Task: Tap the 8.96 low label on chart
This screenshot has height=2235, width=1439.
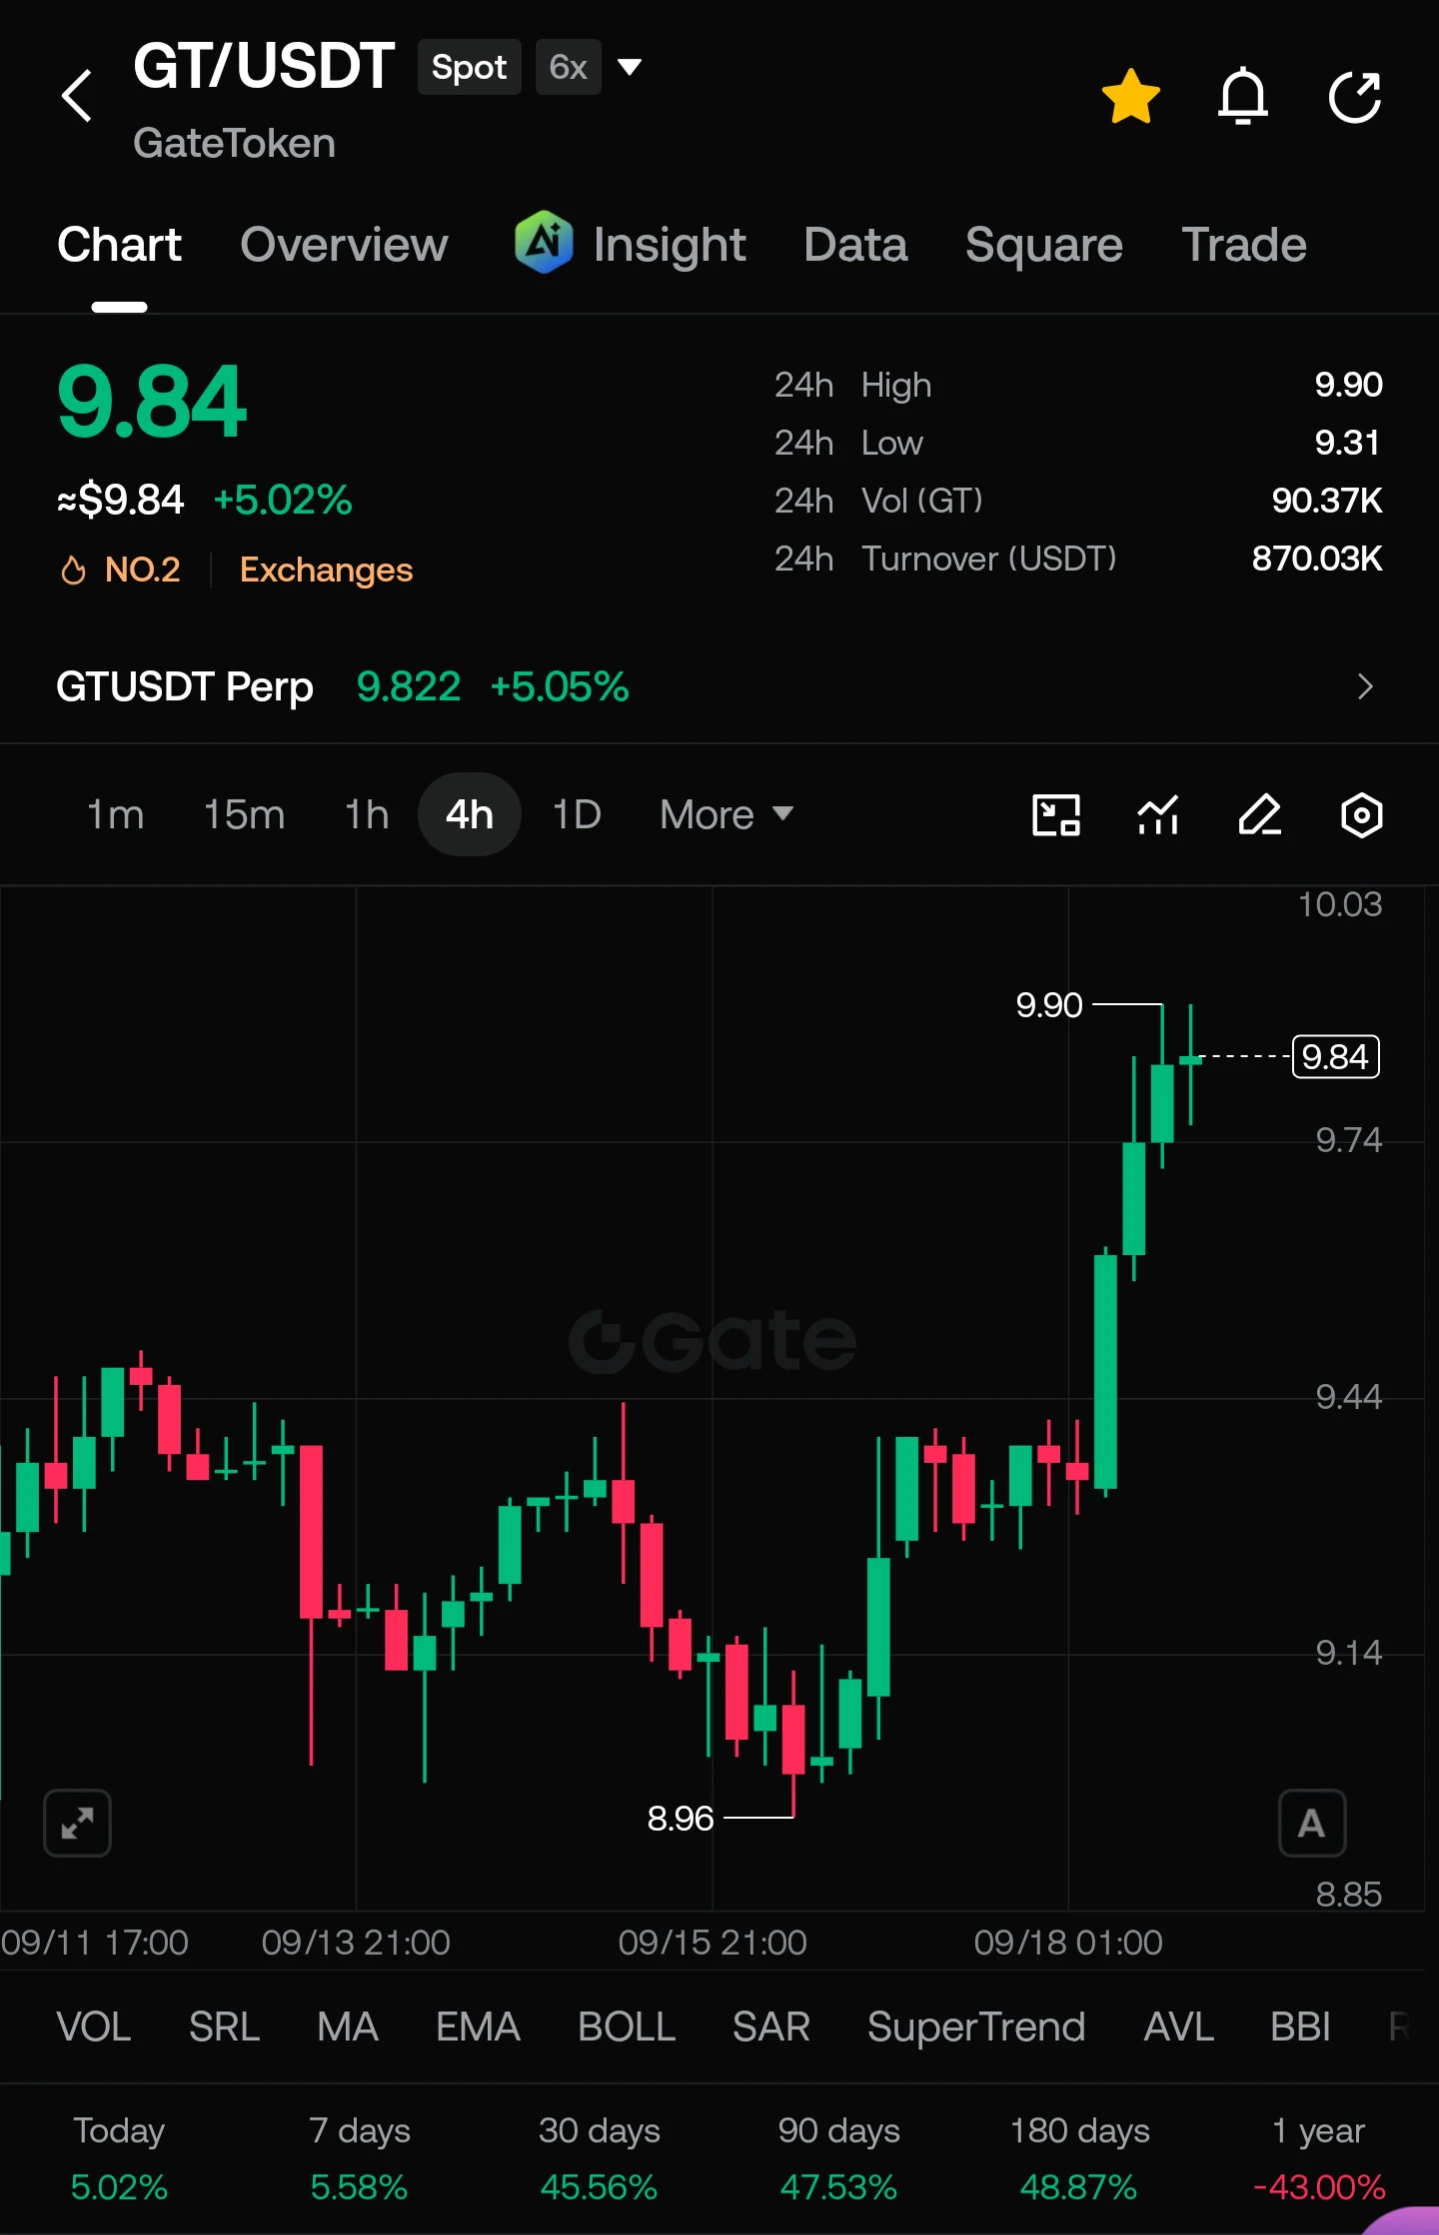Action: pos(680,1818)
